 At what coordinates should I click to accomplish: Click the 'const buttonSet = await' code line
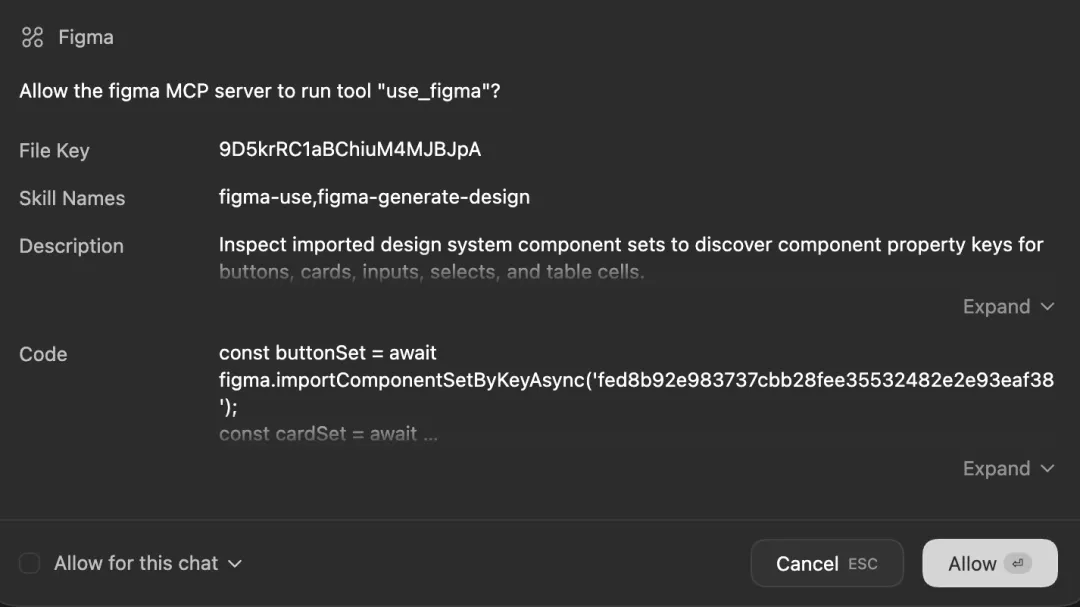328,353
